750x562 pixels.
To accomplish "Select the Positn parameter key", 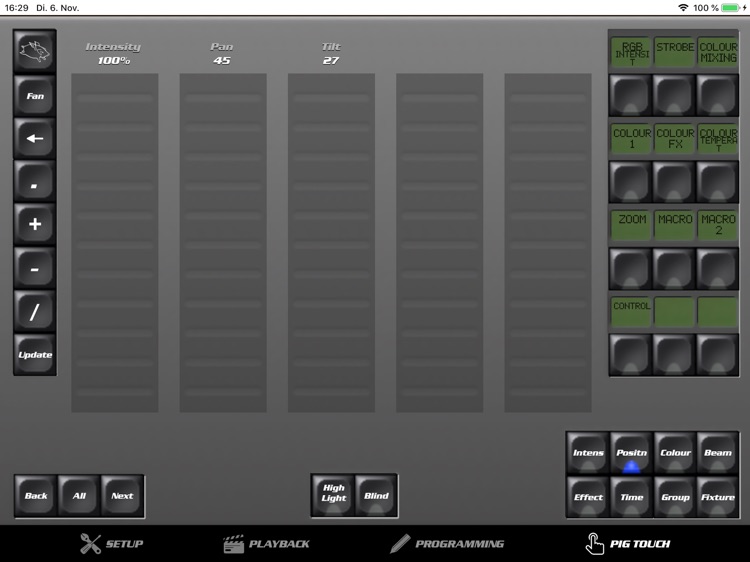I will (631, 453).
